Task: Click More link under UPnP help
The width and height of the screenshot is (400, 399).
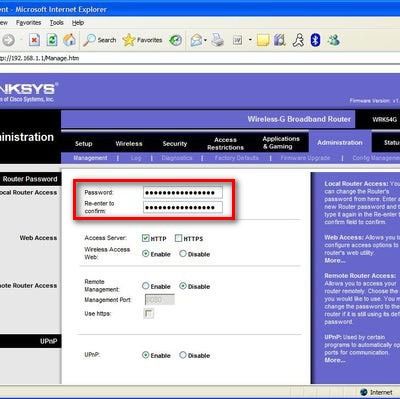Action: (x=335, y=360)
